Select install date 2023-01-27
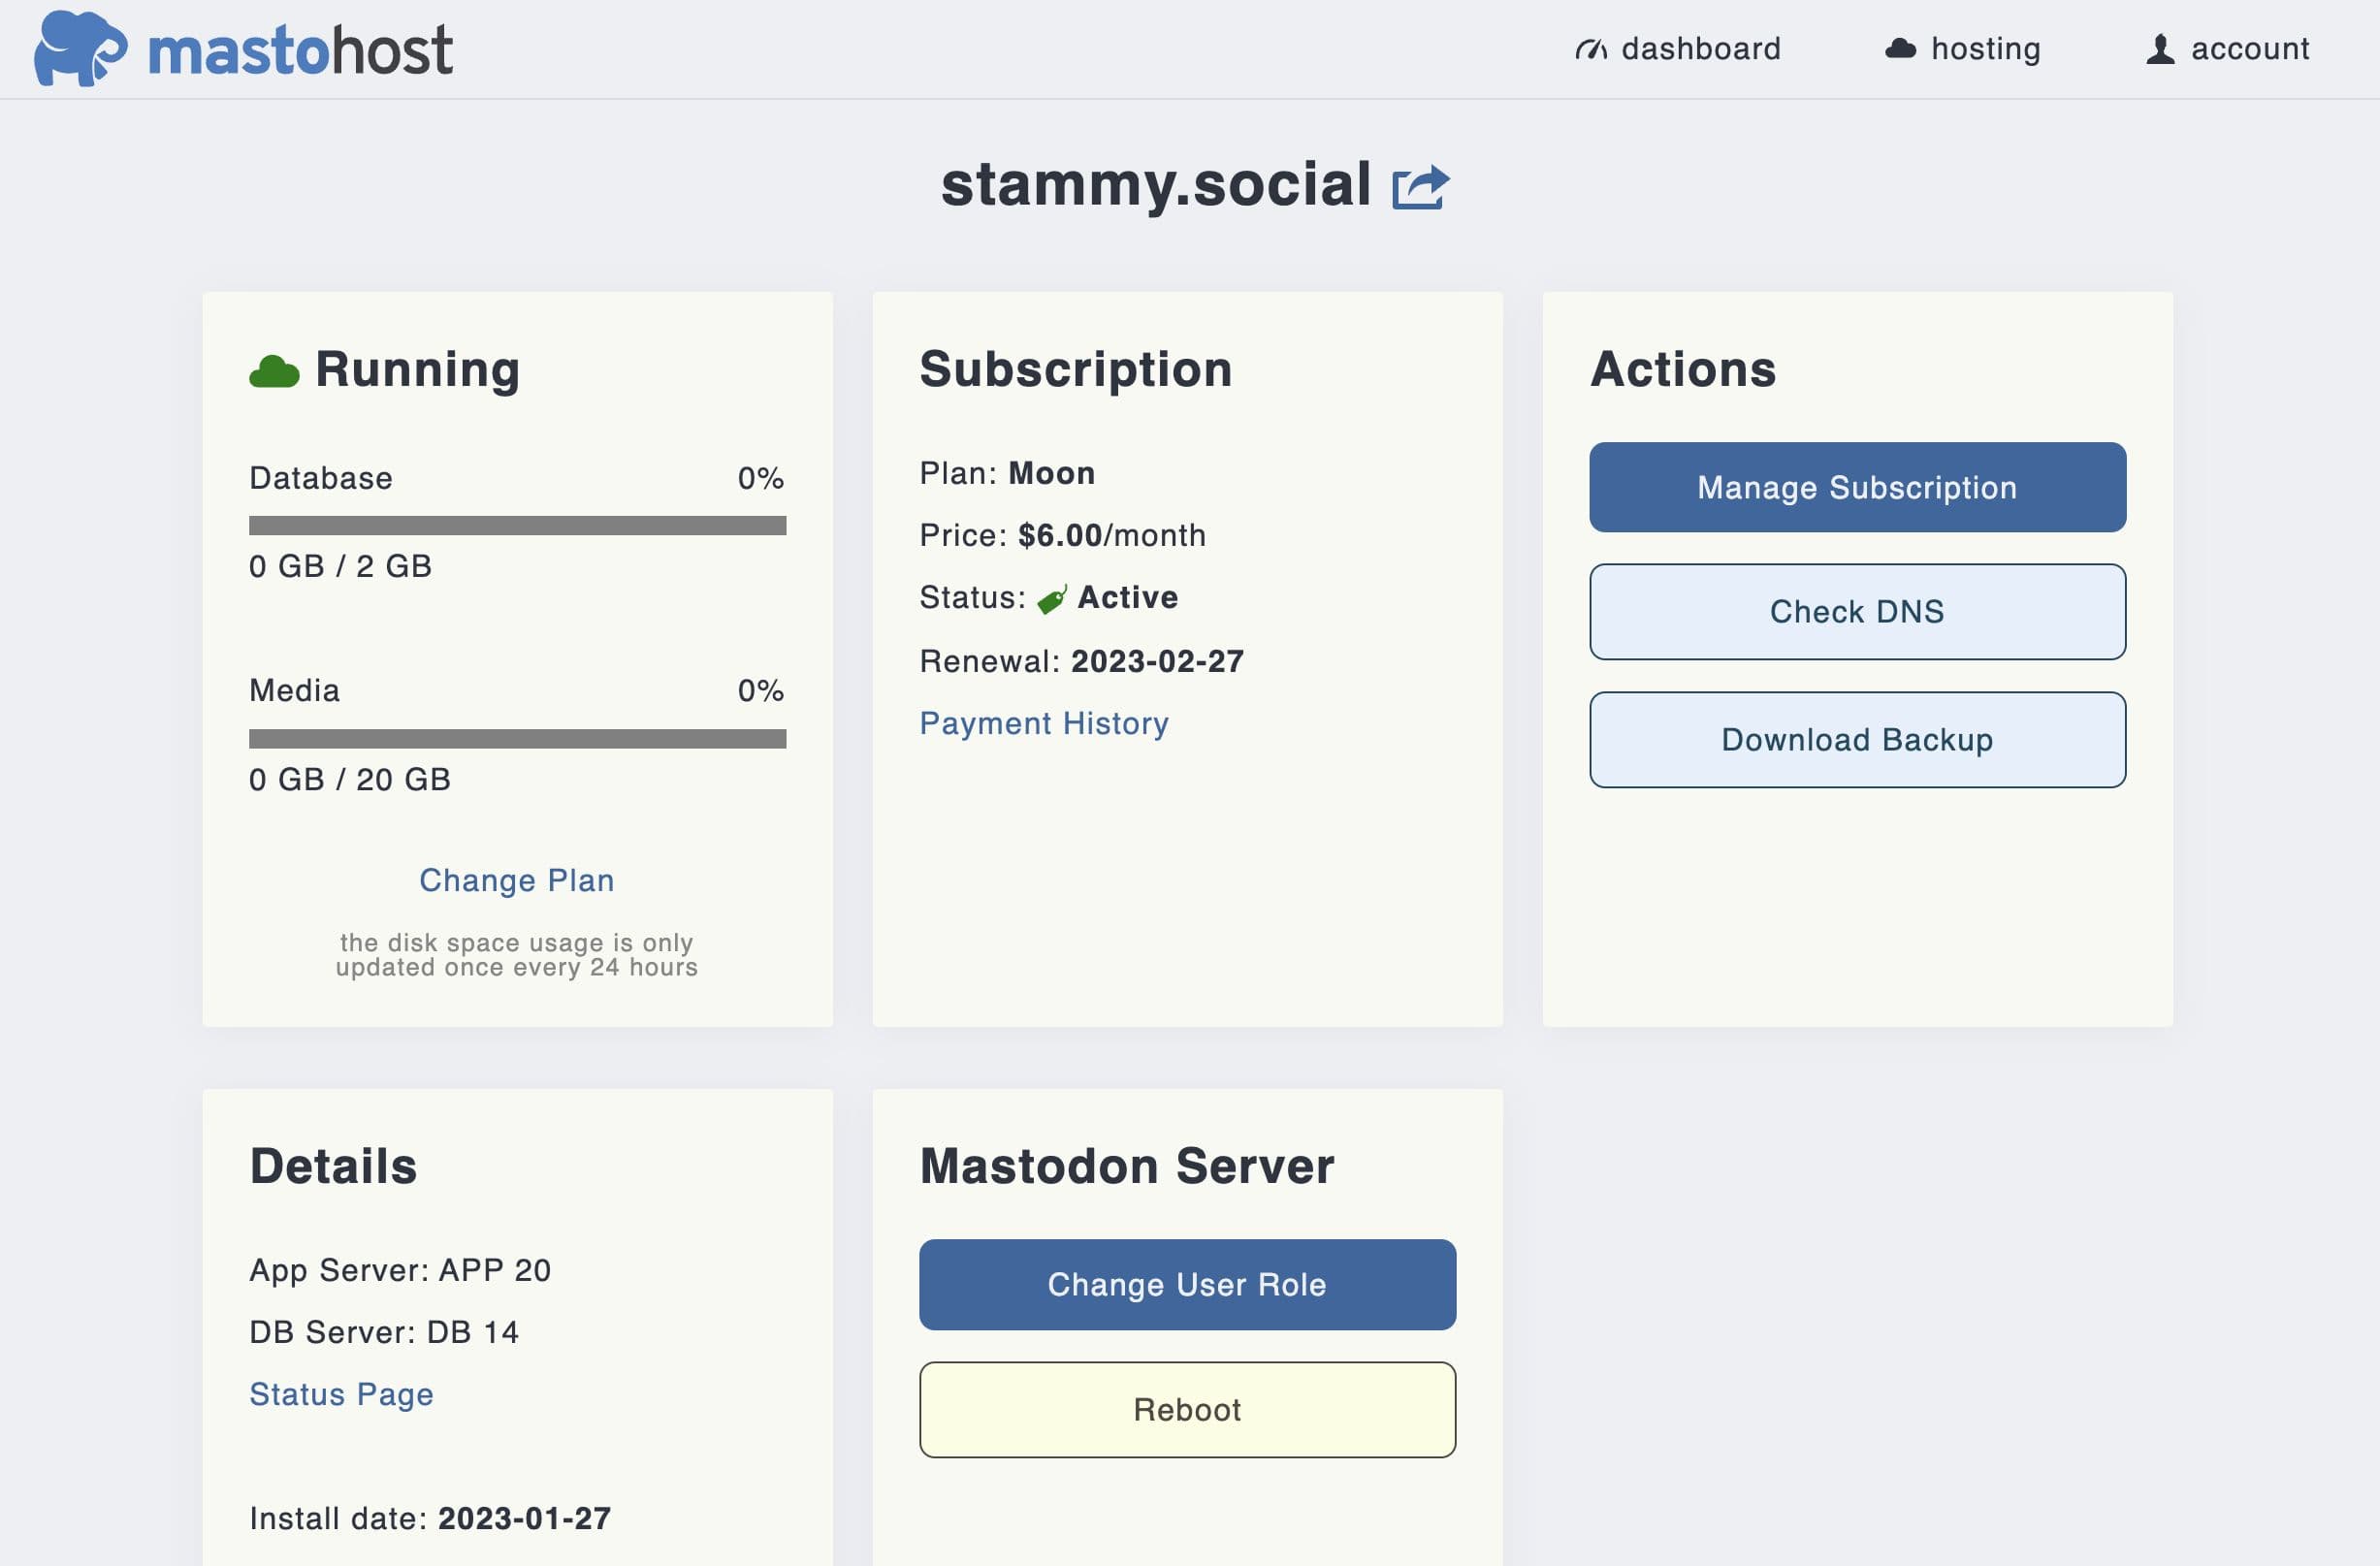2380x1566 pixels. tap(524, 1518)
